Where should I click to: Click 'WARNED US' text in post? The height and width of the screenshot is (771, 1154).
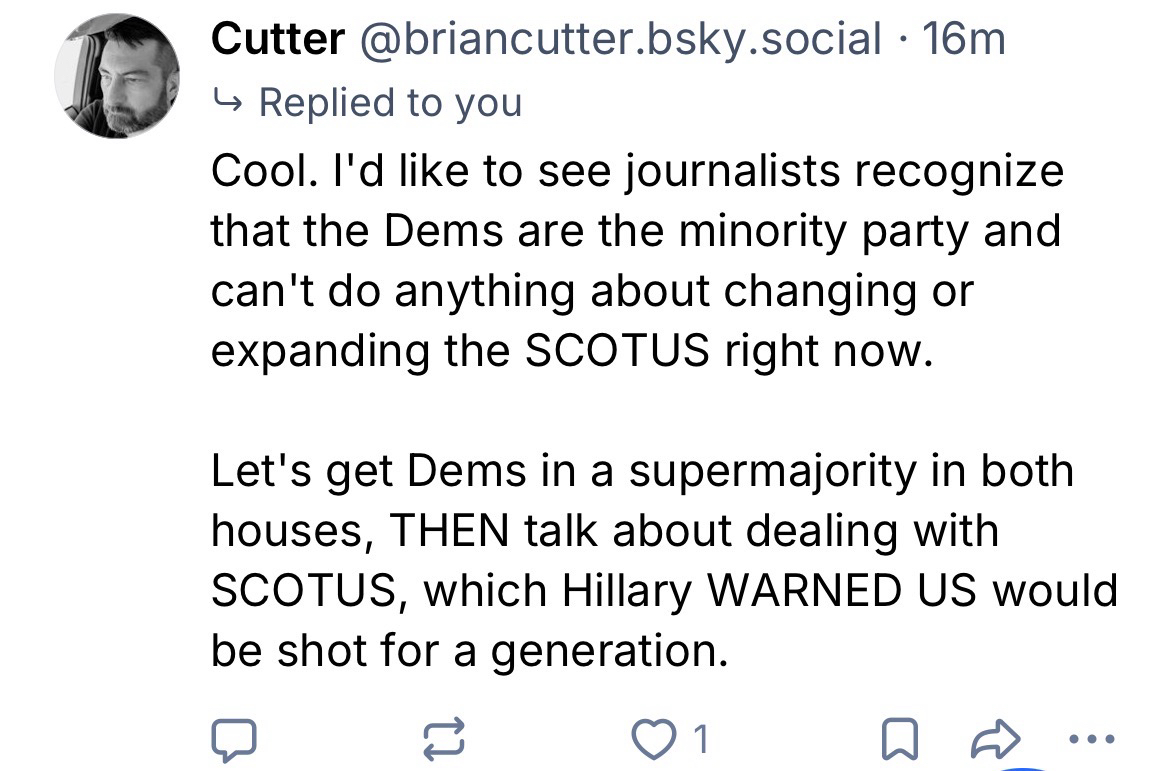pyautogui.click(x=845, y=590)
